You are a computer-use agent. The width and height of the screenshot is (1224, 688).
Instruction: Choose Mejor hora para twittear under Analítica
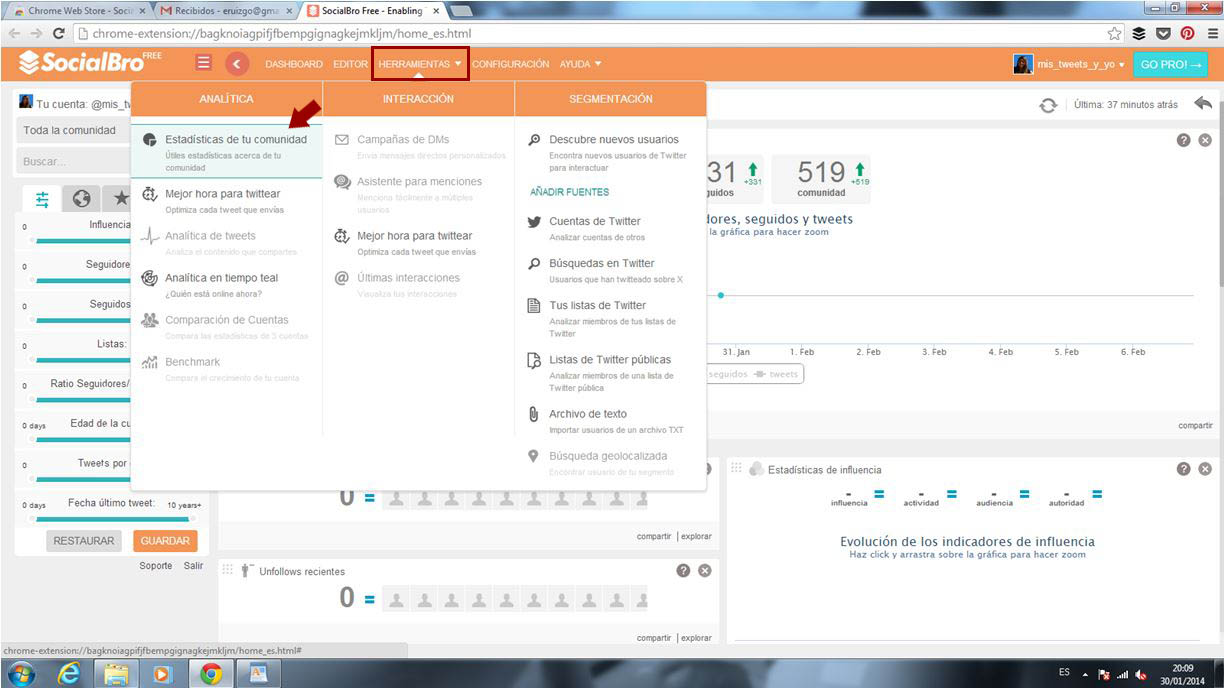tap(222, 194)
